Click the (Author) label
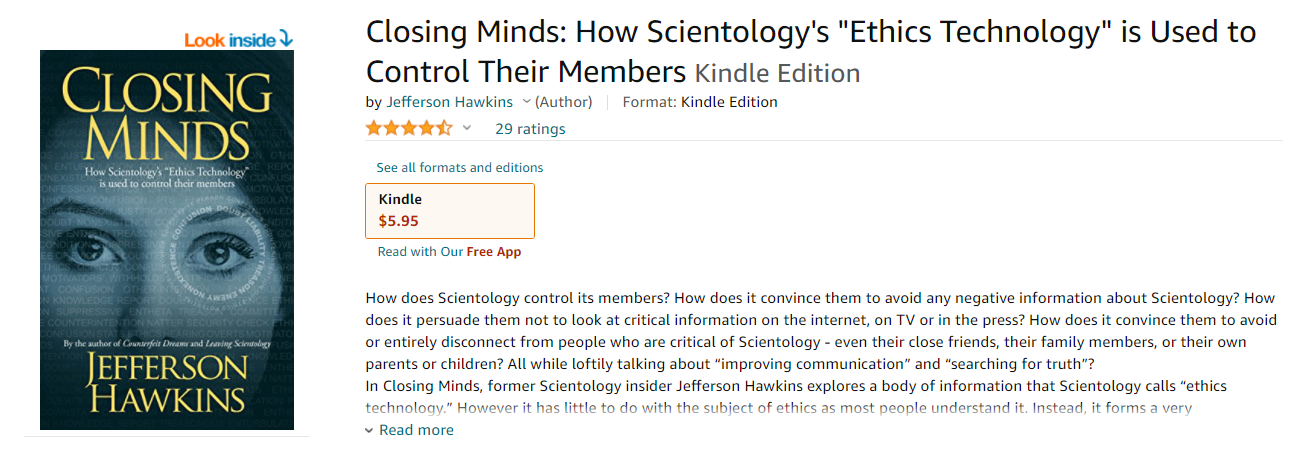This screenshot has height=453, width=1309. pyautogui.click(x=564, y=102)
